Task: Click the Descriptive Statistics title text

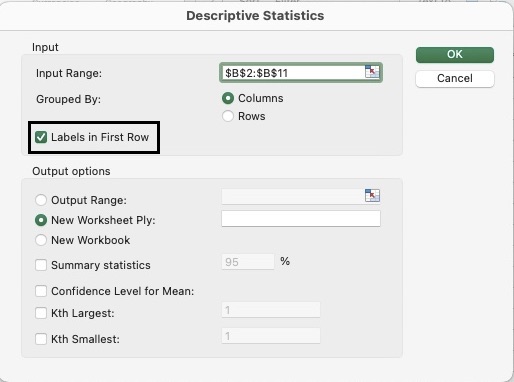Action: [255, 16]
